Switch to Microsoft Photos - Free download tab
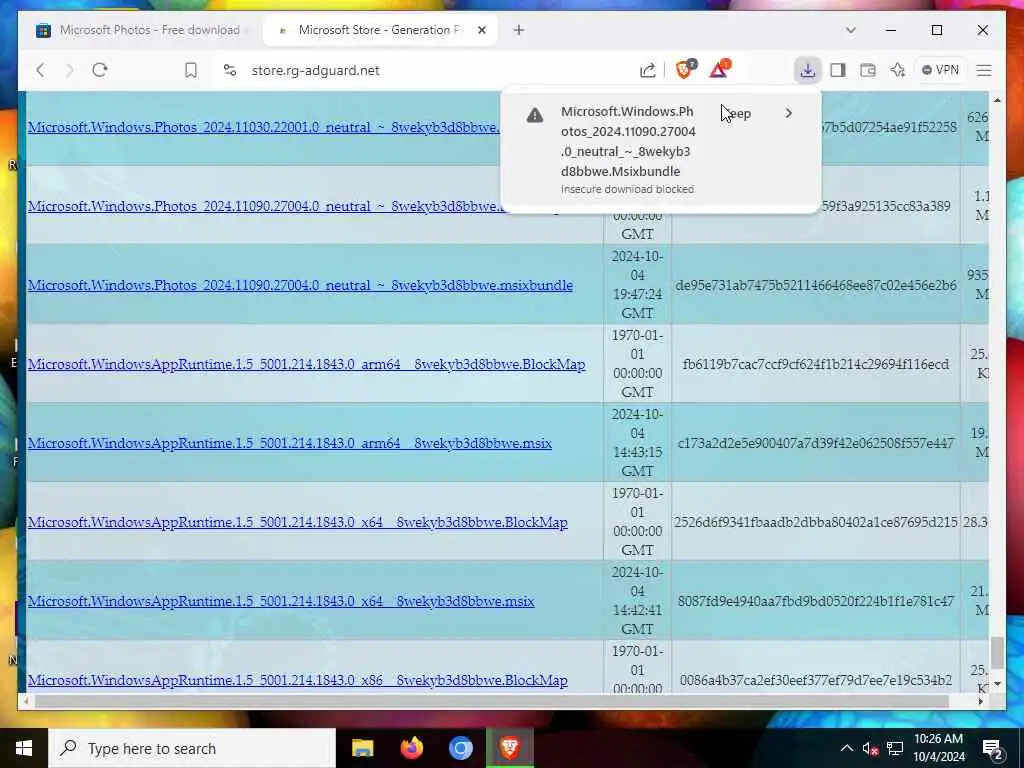The width and height of the screenshot is (1024, 768). [x=141, y=30]
